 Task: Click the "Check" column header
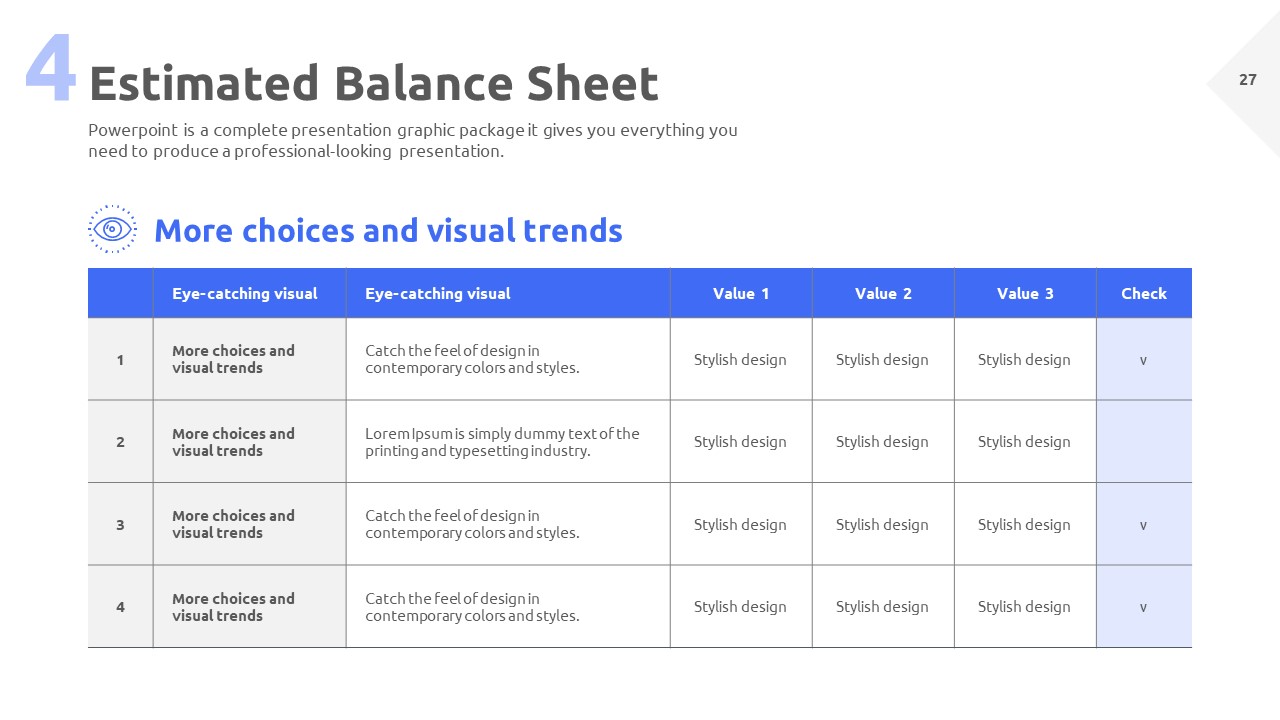tap(1143, 293)
